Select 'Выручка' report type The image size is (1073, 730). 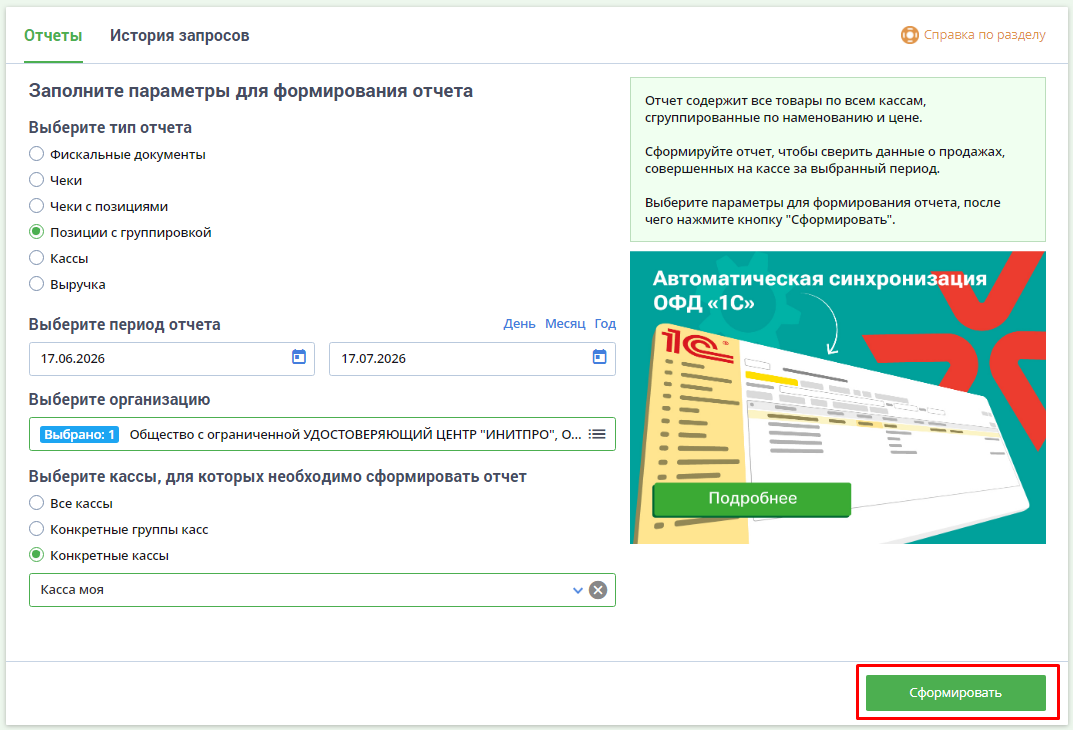(36, 284)
